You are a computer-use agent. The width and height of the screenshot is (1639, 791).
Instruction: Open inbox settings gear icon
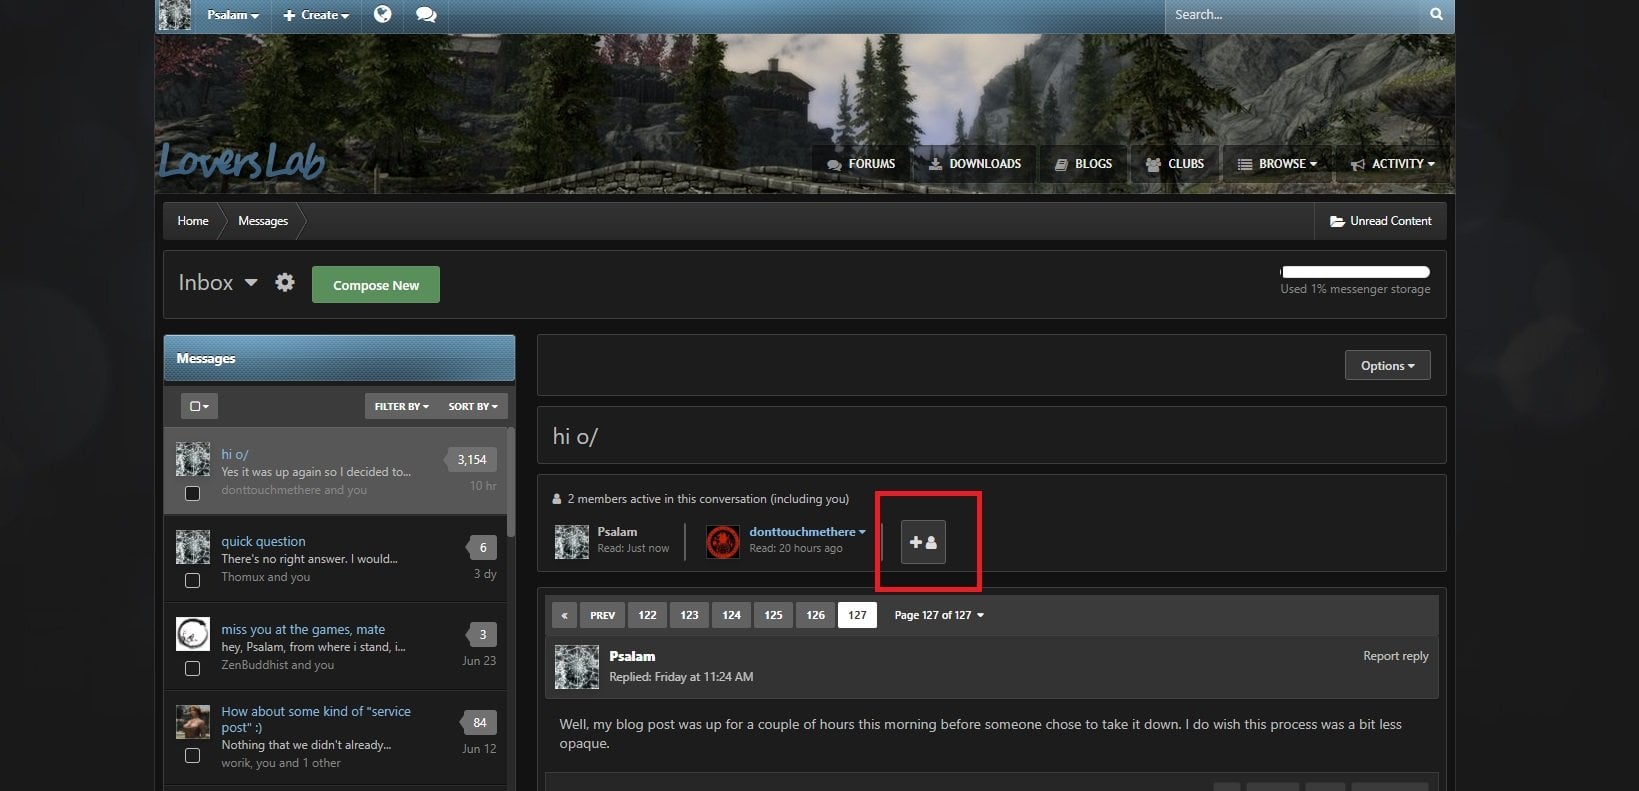tap(285, 283)
